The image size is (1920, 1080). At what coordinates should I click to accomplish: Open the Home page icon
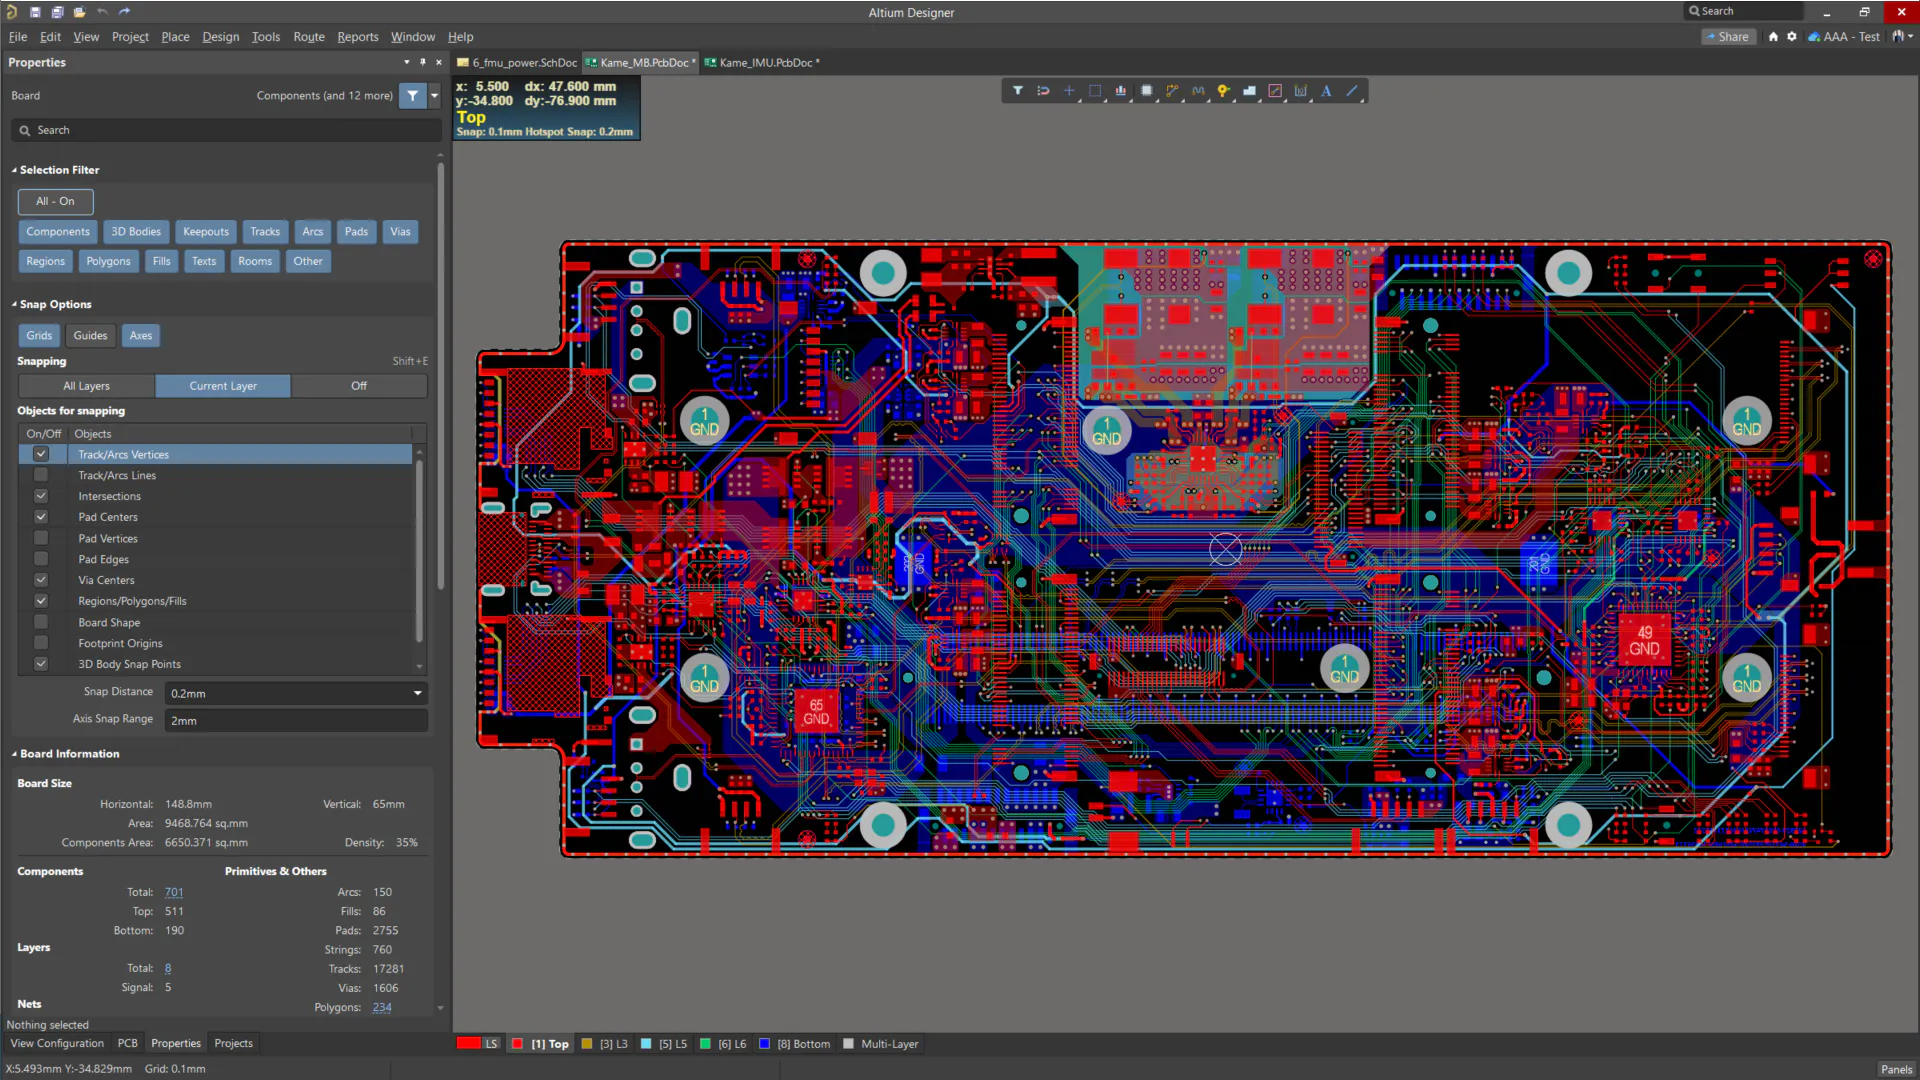[x=1773, y=37]
